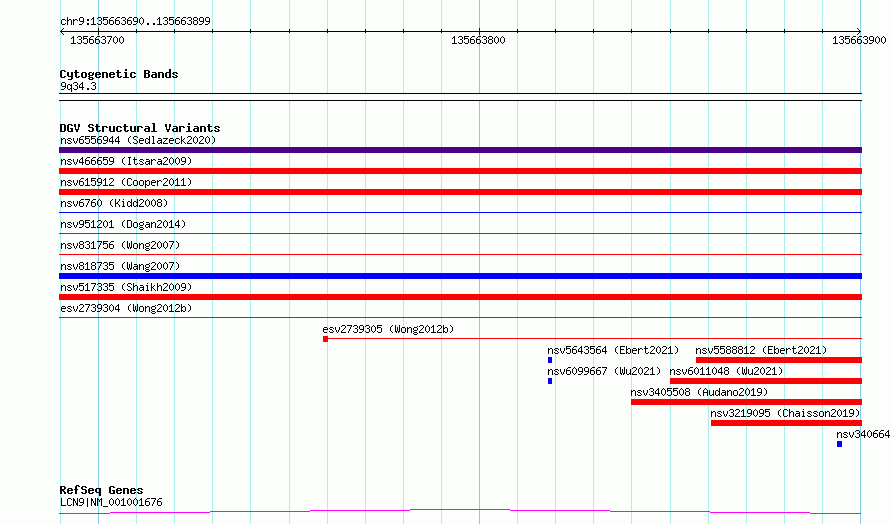Click the purple nsv6556944 variant bar
This screenshot has width=890, height=524.
[460, 150]
